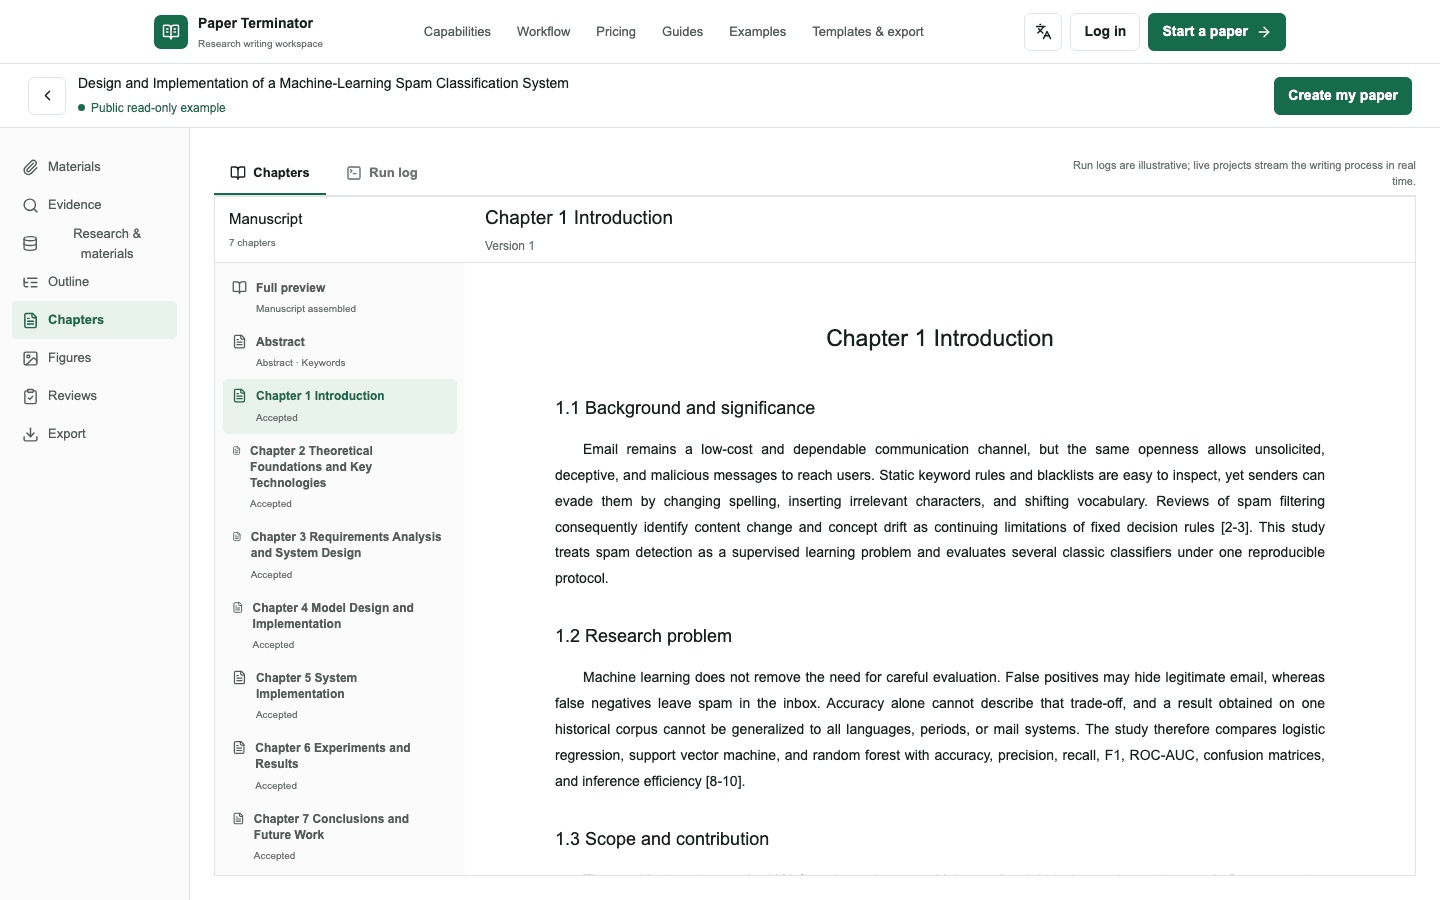
Task: Click the Research & materials database icon
Action: [x=30, y=244]
